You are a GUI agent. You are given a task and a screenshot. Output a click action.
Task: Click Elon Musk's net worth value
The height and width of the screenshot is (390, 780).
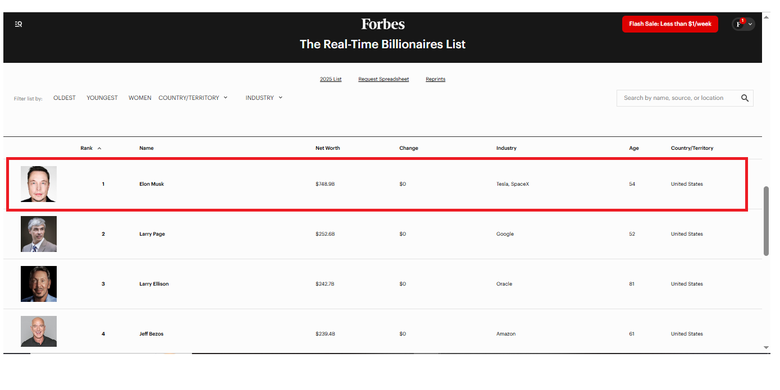[x=325, y=184]
